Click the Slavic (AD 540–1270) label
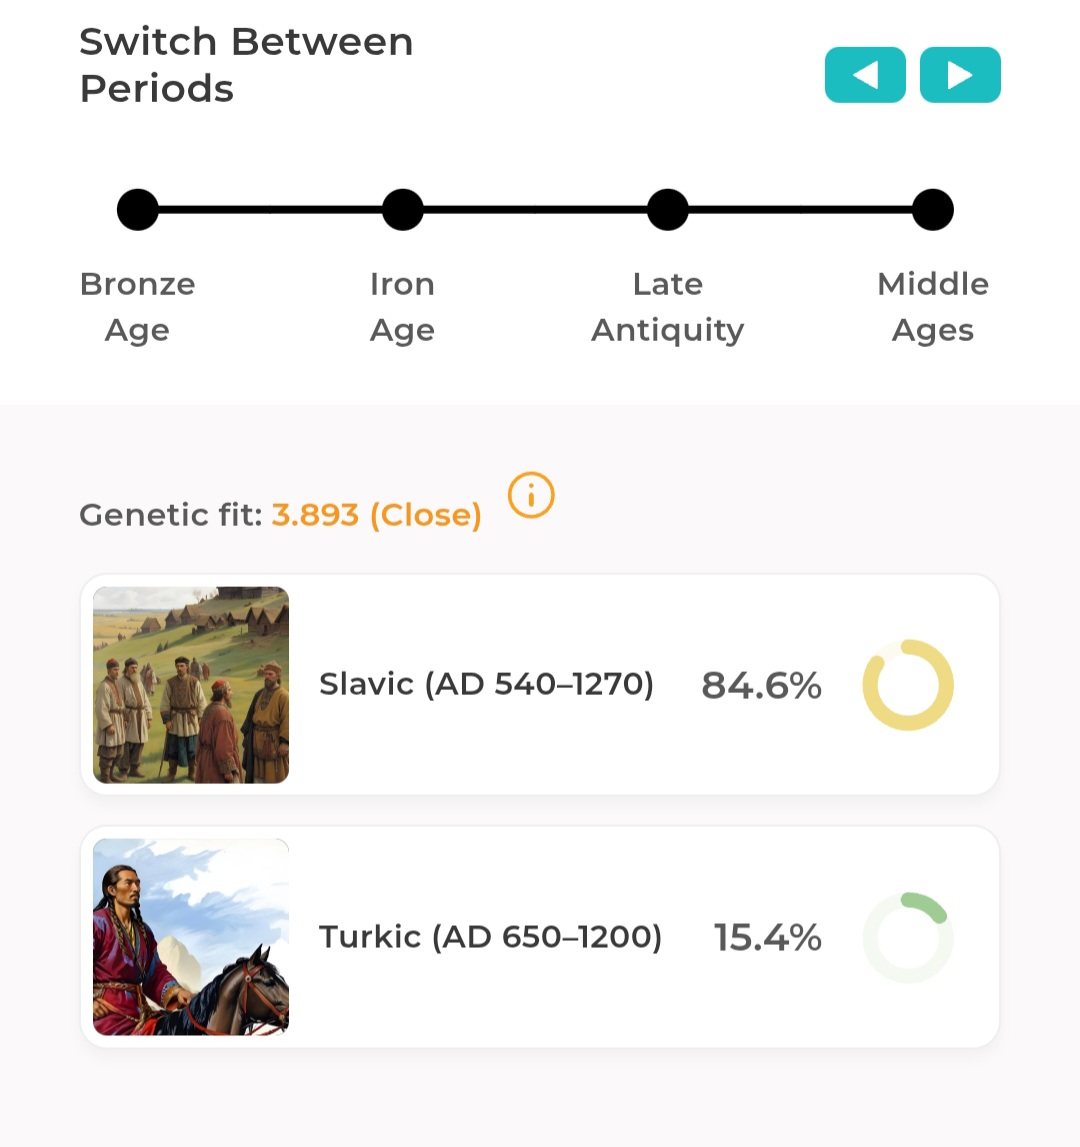 tap(486, 685)
